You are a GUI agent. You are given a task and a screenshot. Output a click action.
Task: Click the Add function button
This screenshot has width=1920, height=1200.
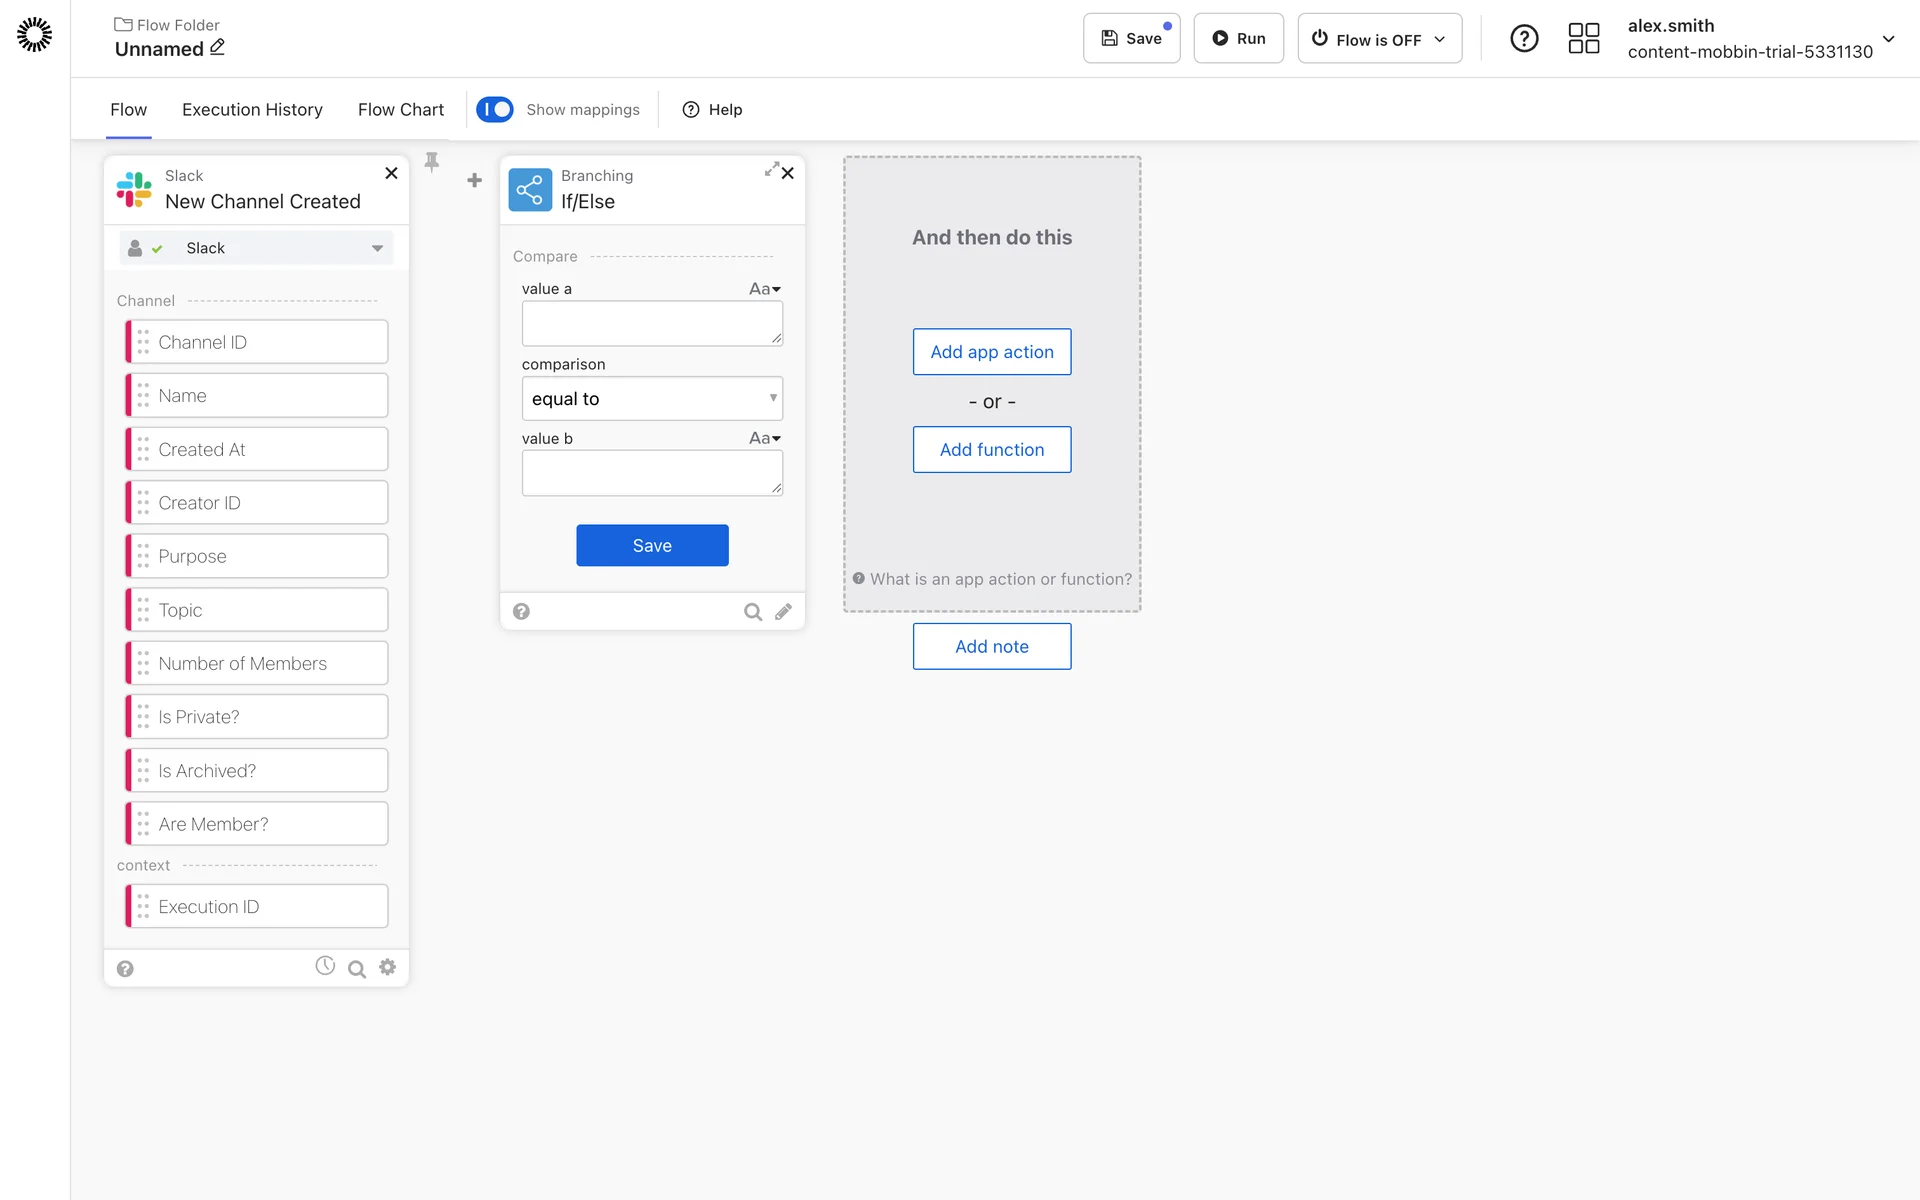tap(991, 450)
